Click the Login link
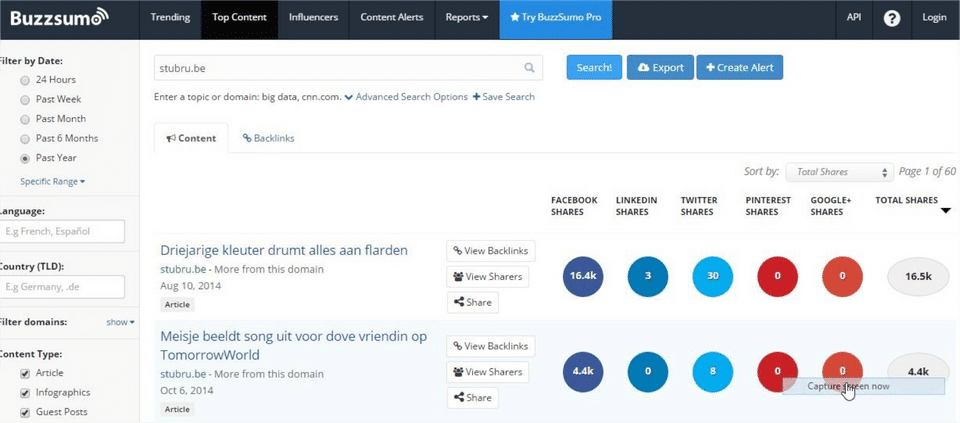Image resolution: width=960 pixels, height=423 pixels. pyautogui.click(x=934, y=17)
